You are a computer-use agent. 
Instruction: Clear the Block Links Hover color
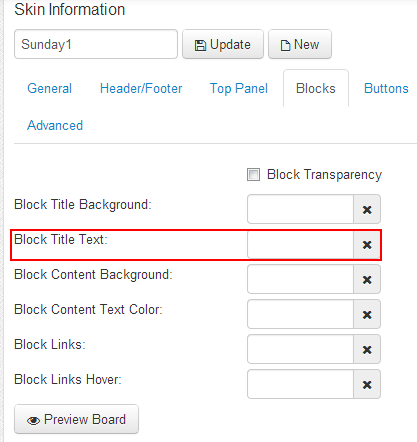coord(367,384)
